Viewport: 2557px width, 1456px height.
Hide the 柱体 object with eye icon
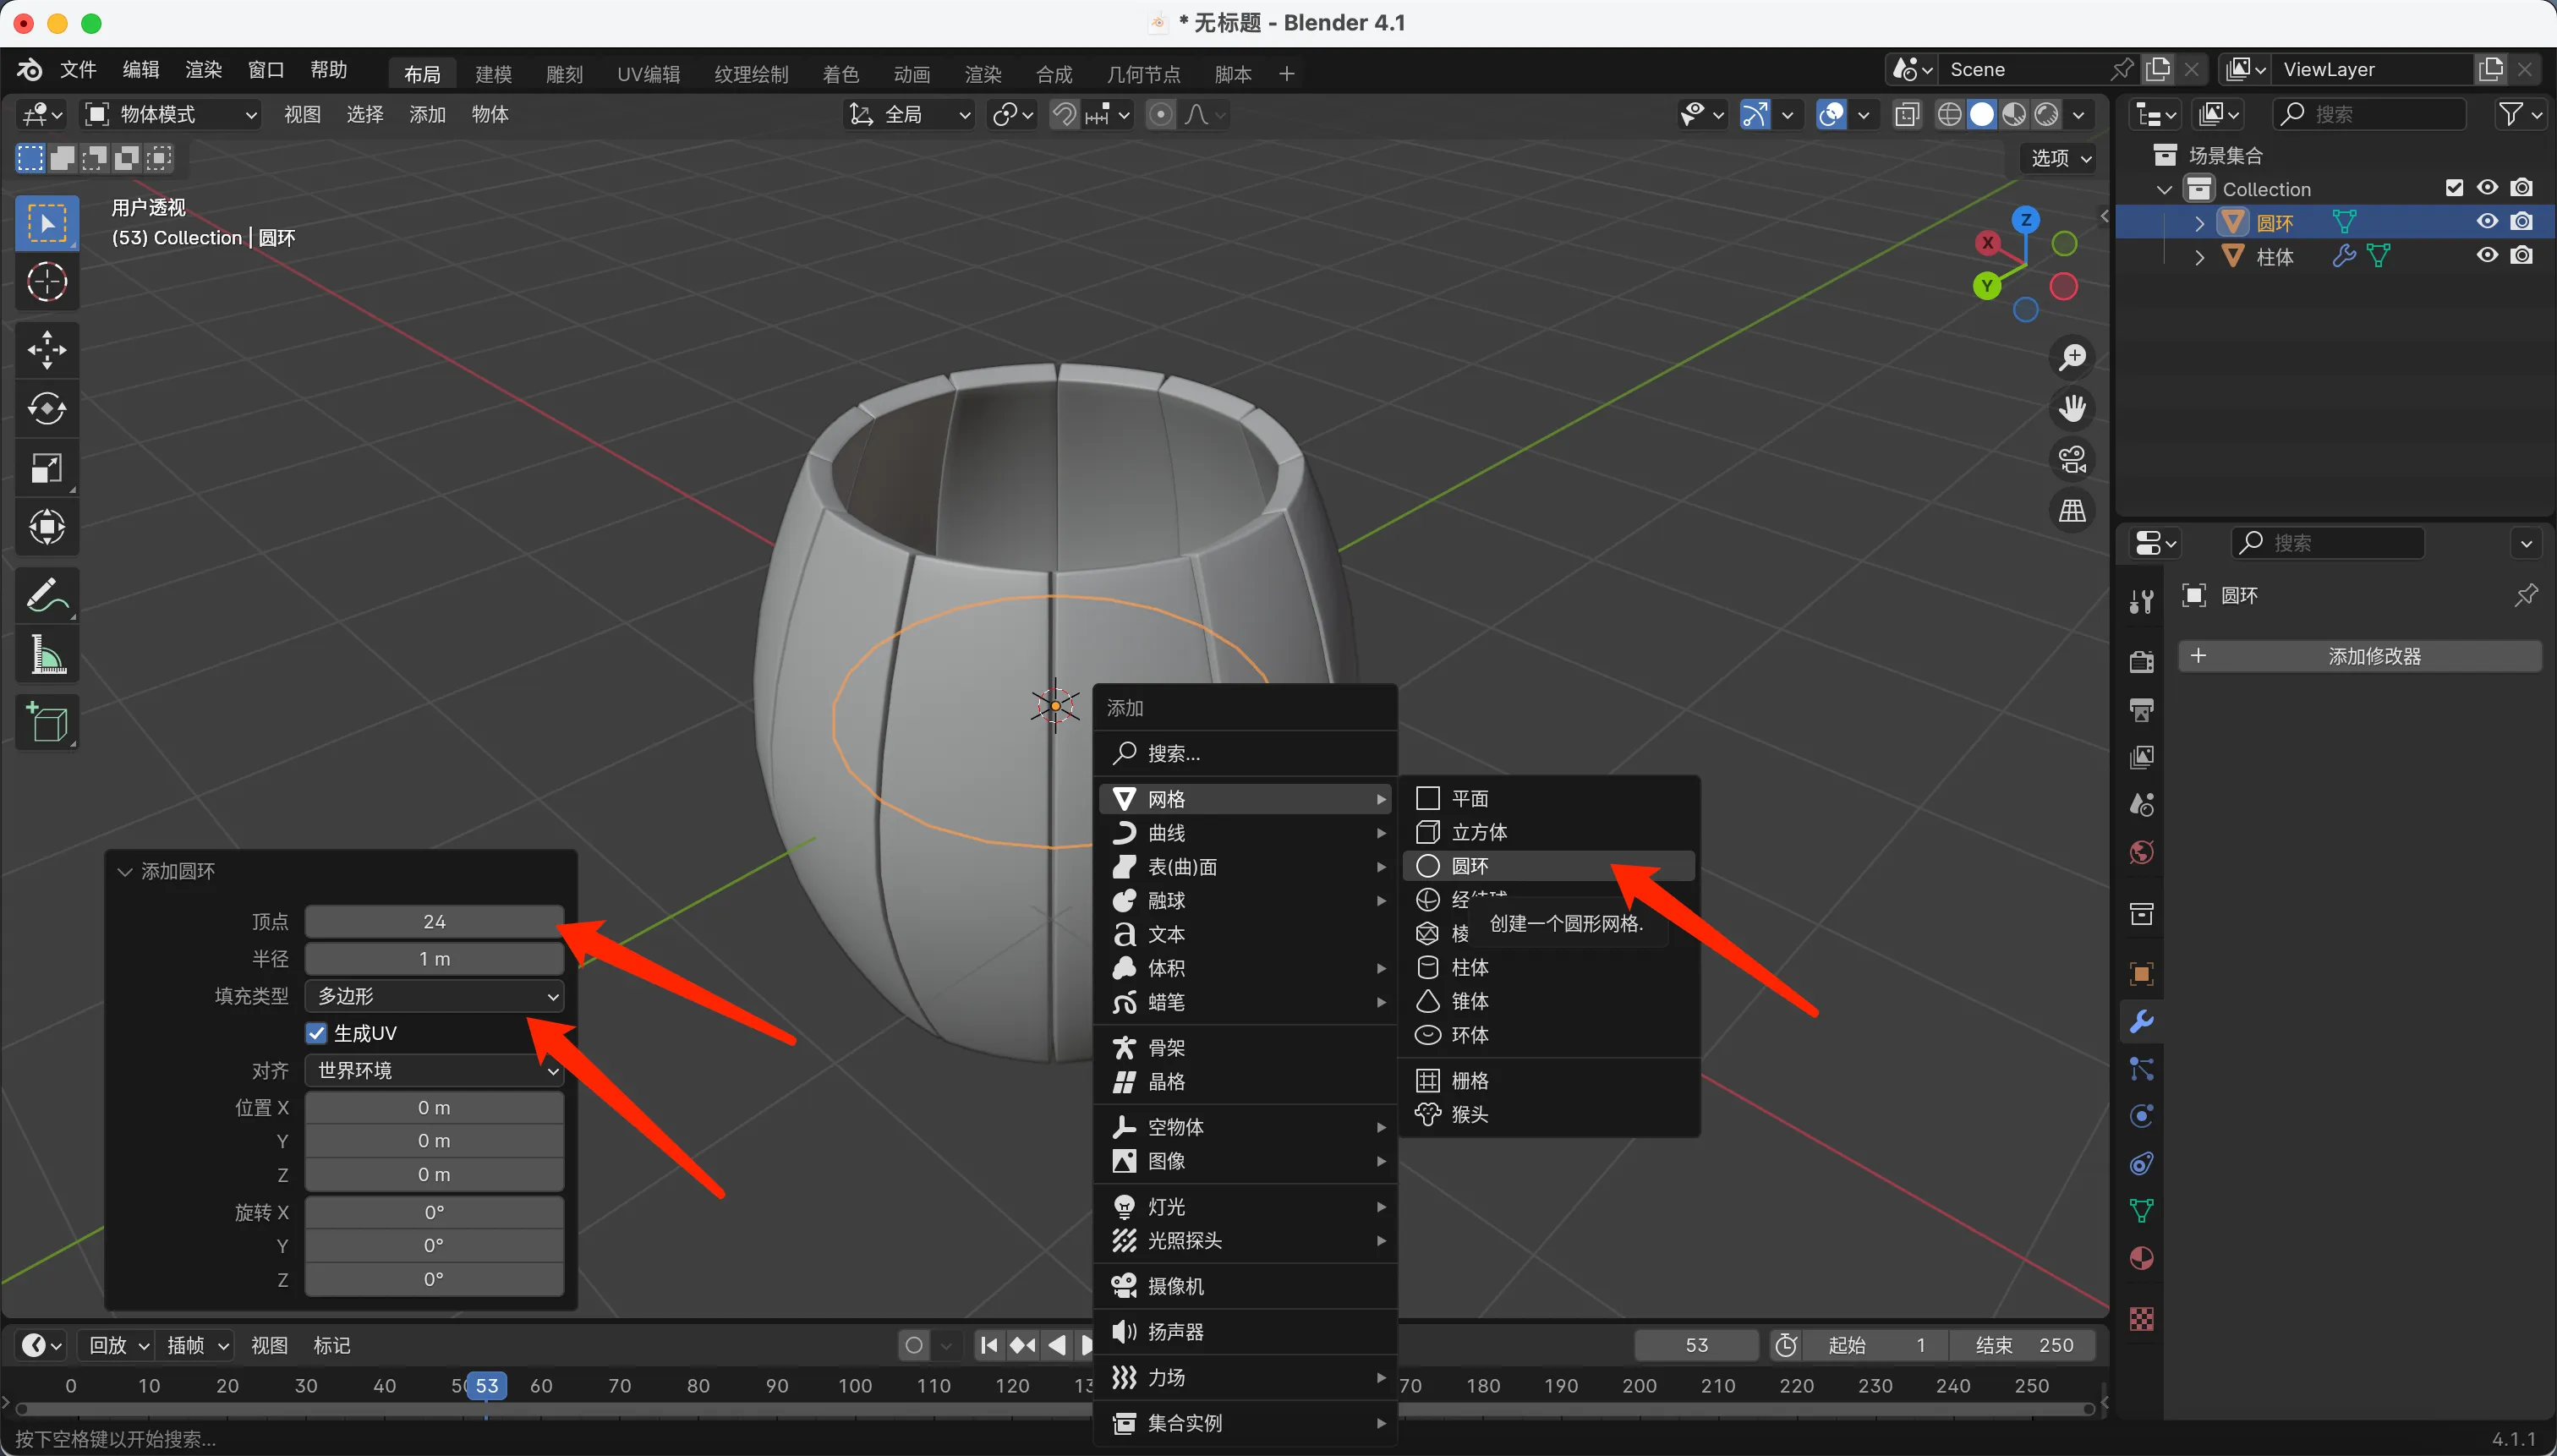coord(2487,256)
